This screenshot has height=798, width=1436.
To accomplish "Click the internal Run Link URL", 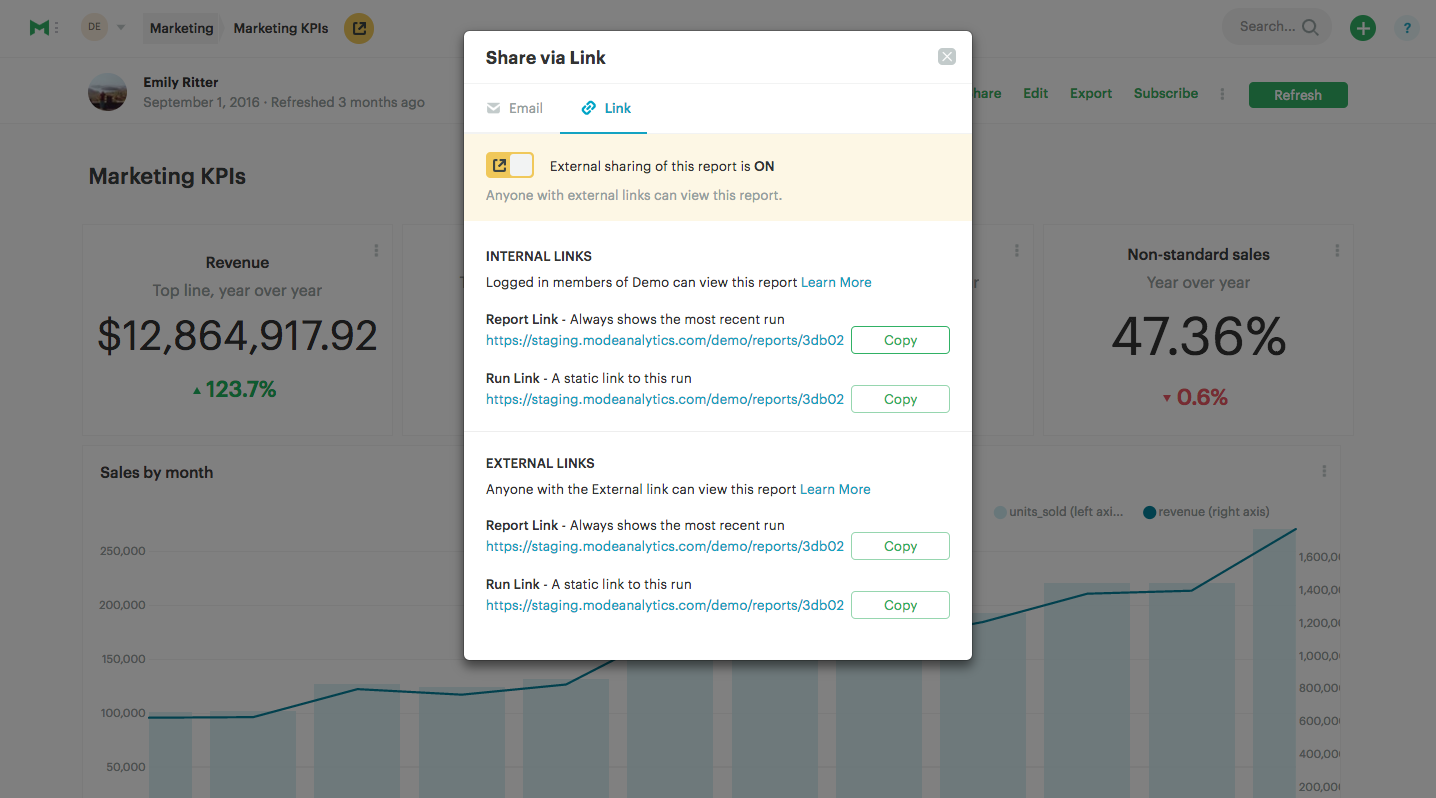I will 665,399.
